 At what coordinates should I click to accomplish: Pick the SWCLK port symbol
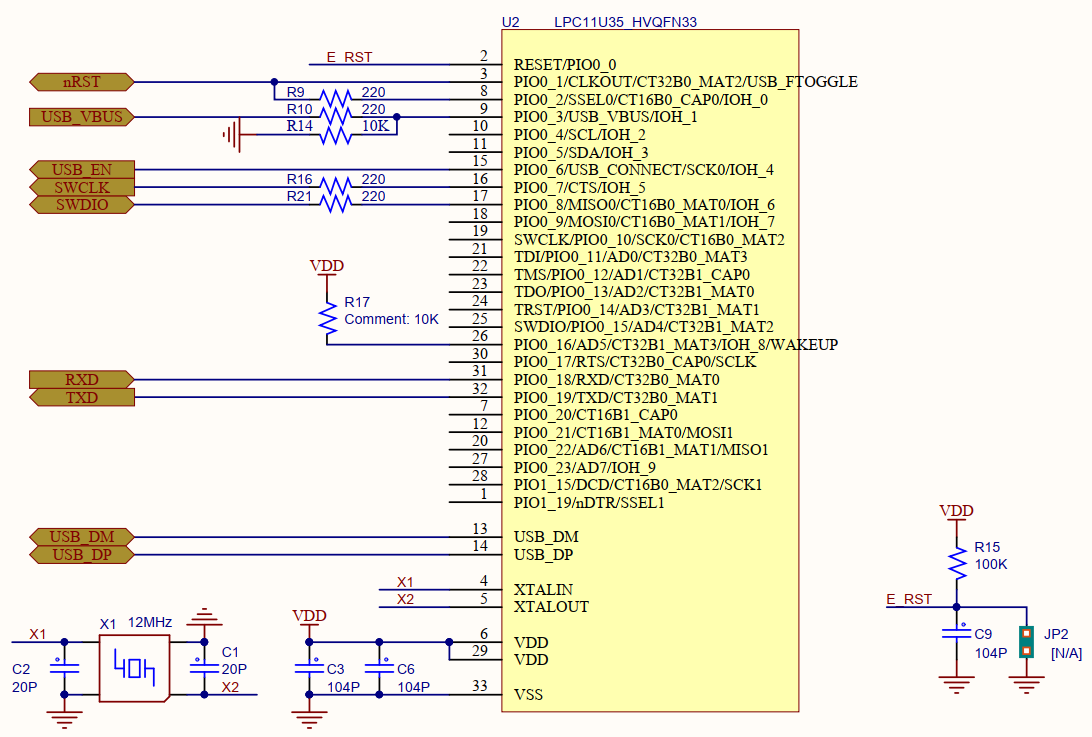tap(82, 187)
